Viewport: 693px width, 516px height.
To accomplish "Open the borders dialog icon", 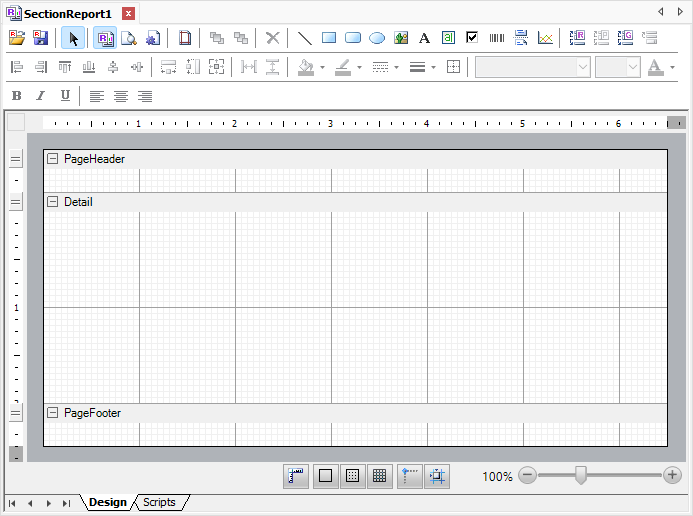I will (x=453, y=67).
